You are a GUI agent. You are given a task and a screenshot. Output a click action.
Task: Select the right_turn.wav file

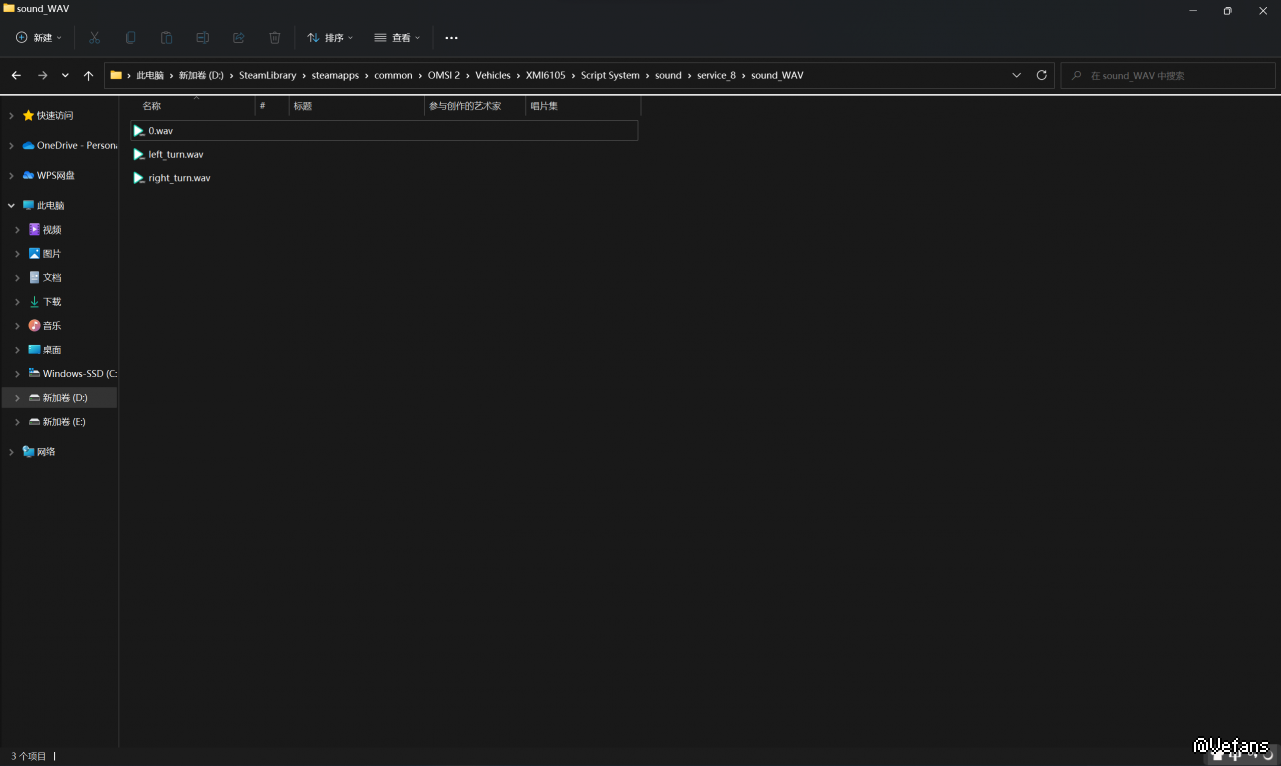point(179,178)
